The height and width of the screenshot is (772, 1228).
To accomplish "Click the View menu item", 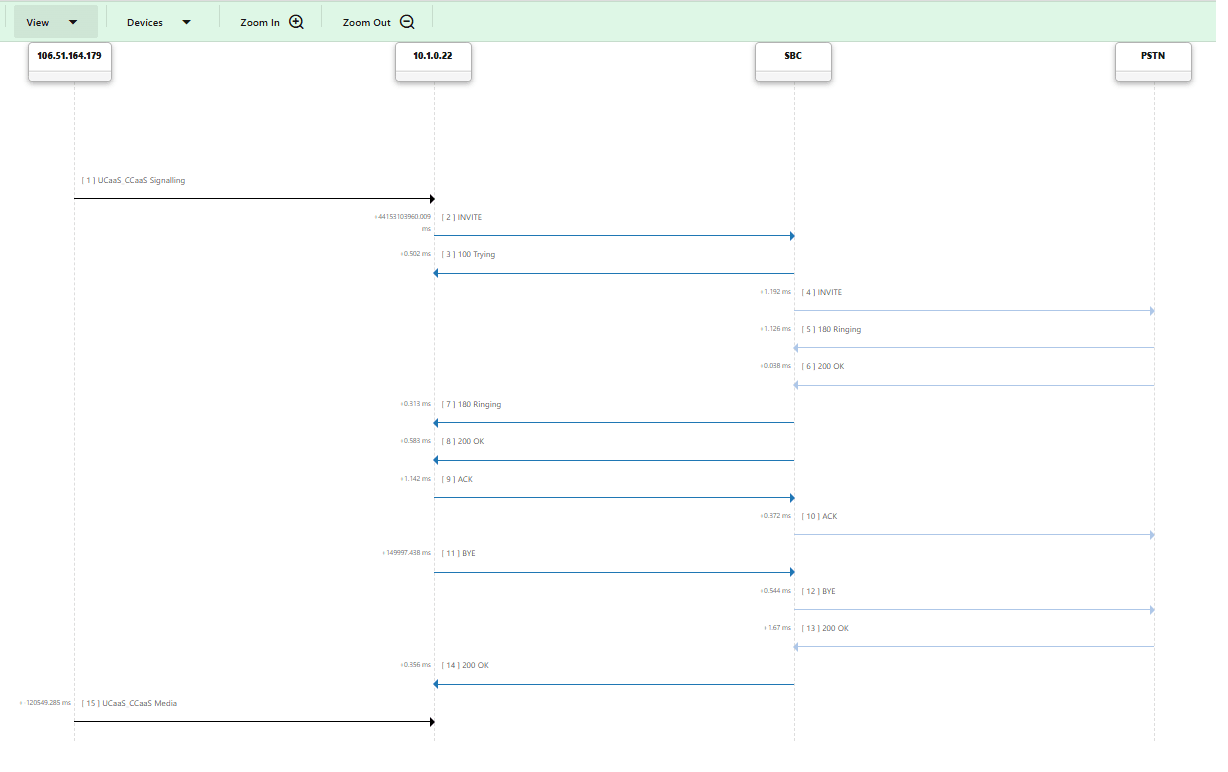I will coord(38,21).
